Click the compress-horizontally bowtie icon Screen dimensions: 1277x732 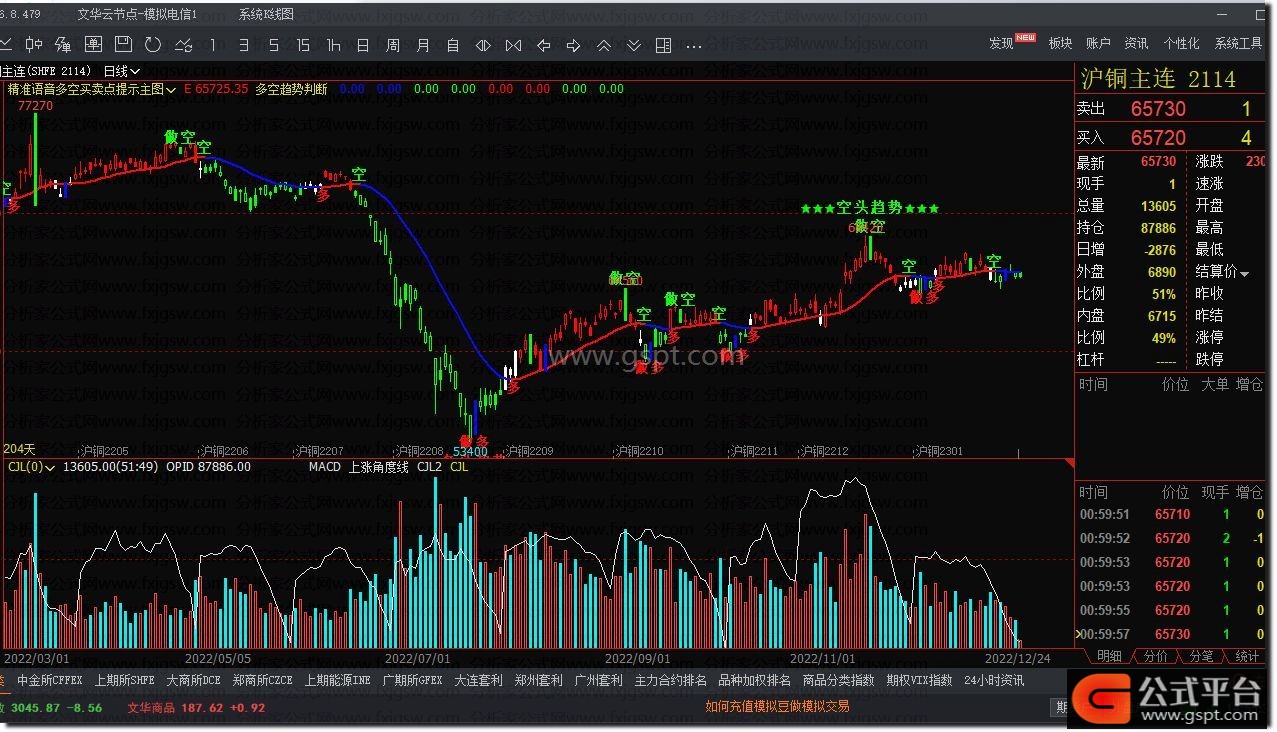tap(513, 45)
